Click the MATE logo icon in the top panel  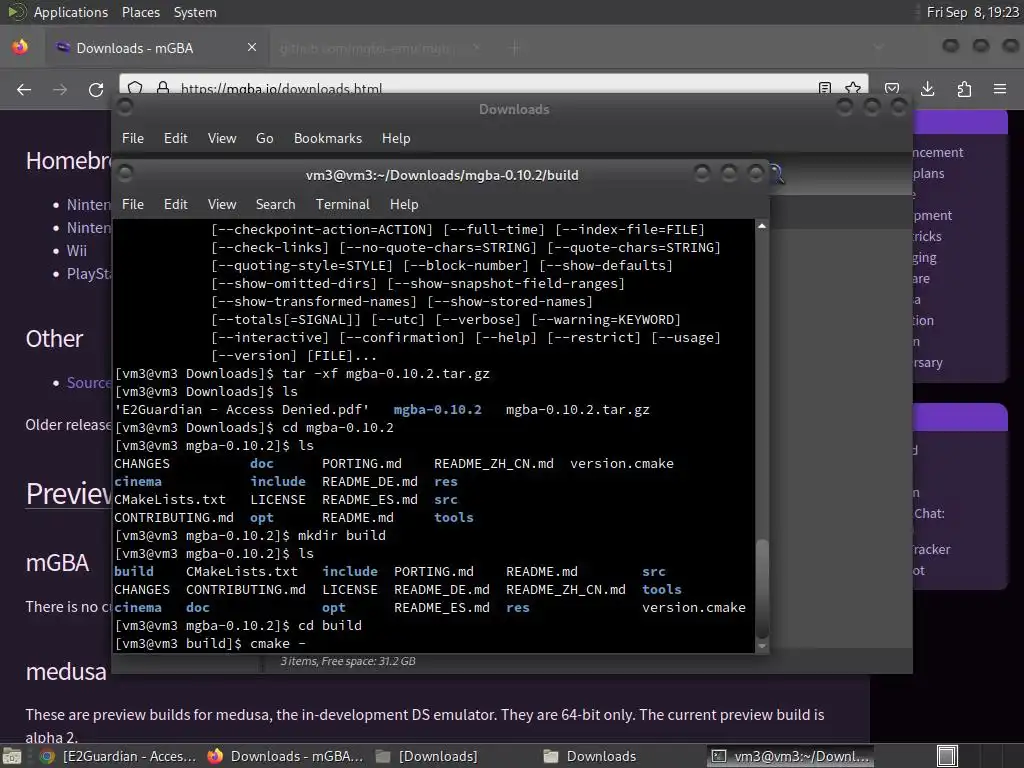pyautogui.click(x=16, y=12)
